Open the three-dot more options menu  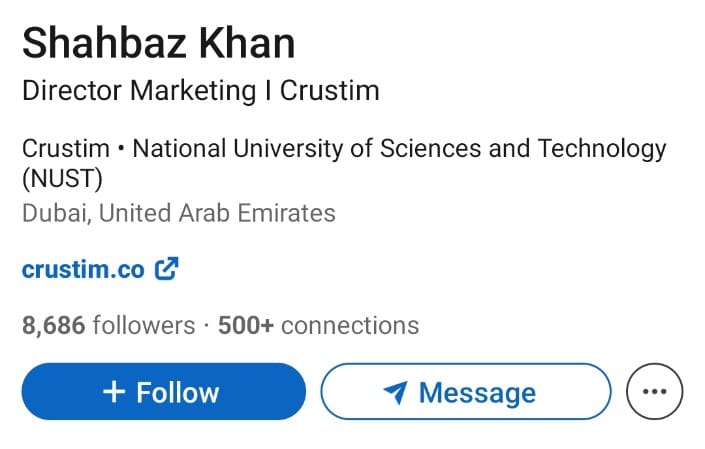point(654,392)
